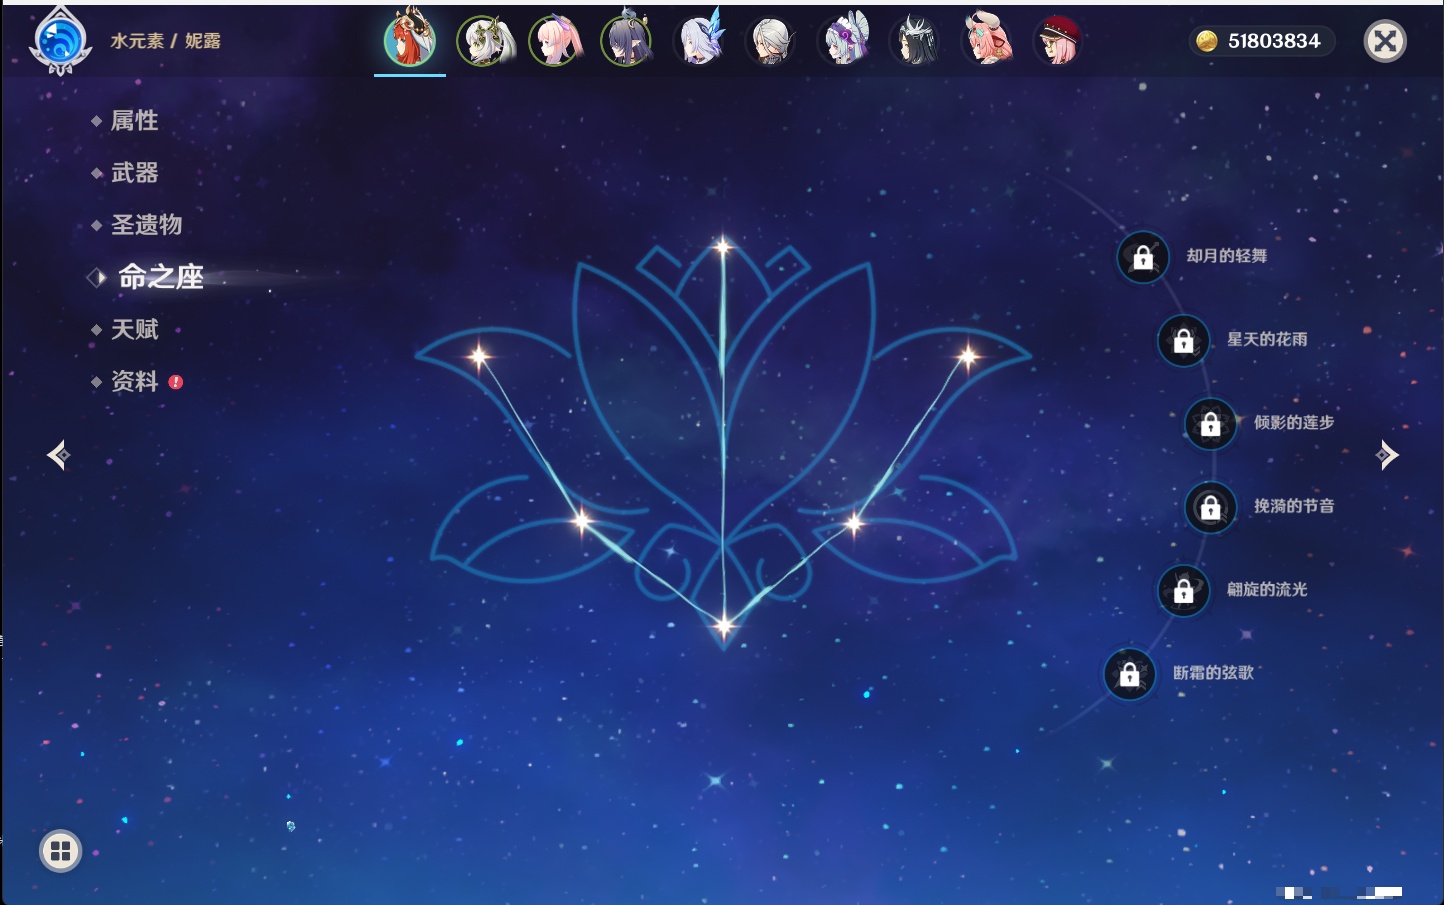
Task: Click the Mora balance 51803834
Action: pos(1274,41)
